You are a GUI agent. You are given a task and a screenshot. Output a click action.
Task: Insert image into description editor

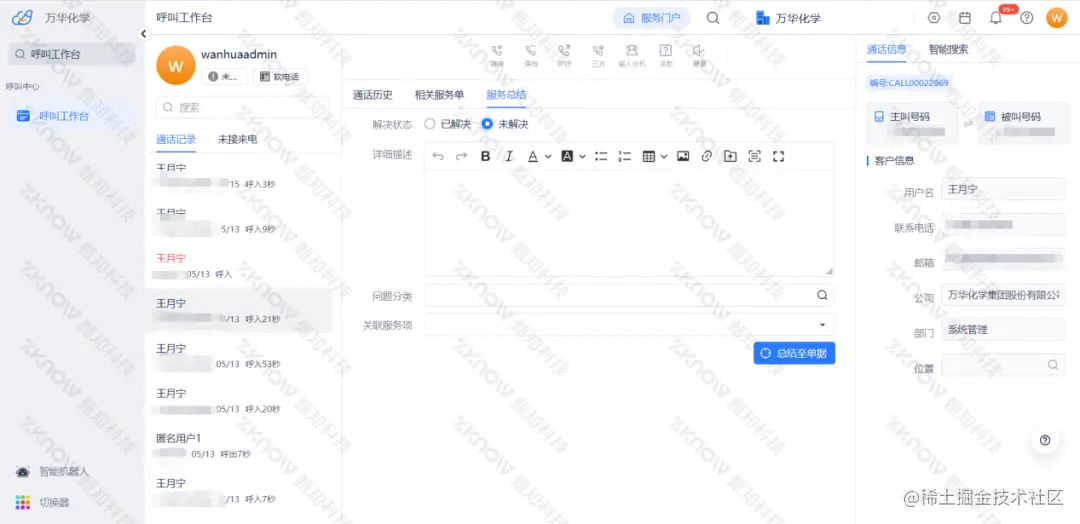683,156
